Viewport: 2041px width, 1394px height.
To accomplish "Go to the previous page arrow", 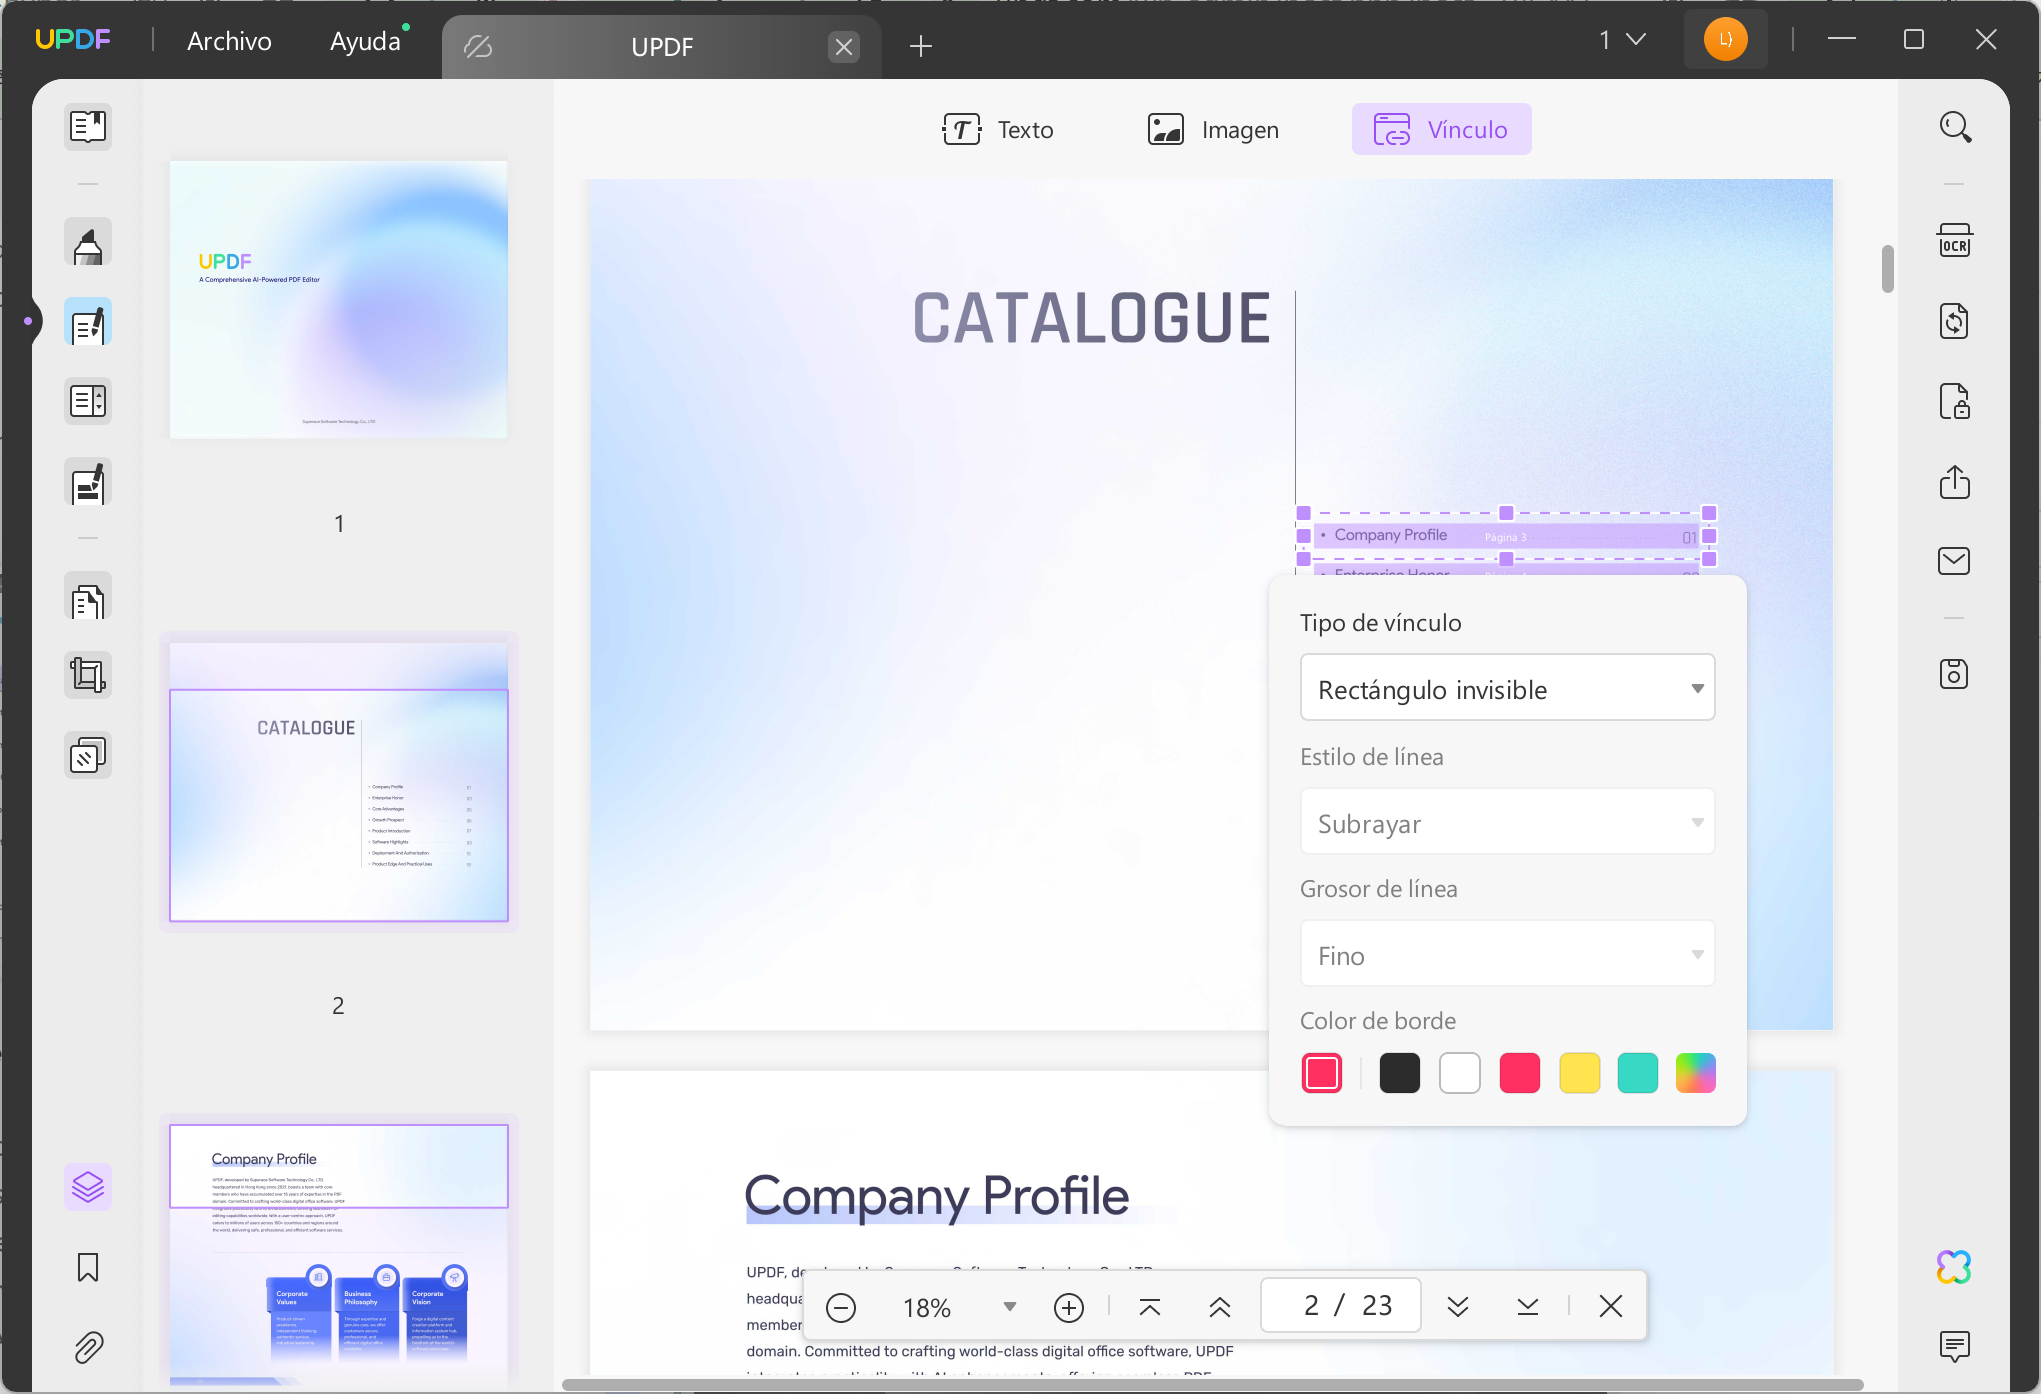I will click(1220, 1306).
